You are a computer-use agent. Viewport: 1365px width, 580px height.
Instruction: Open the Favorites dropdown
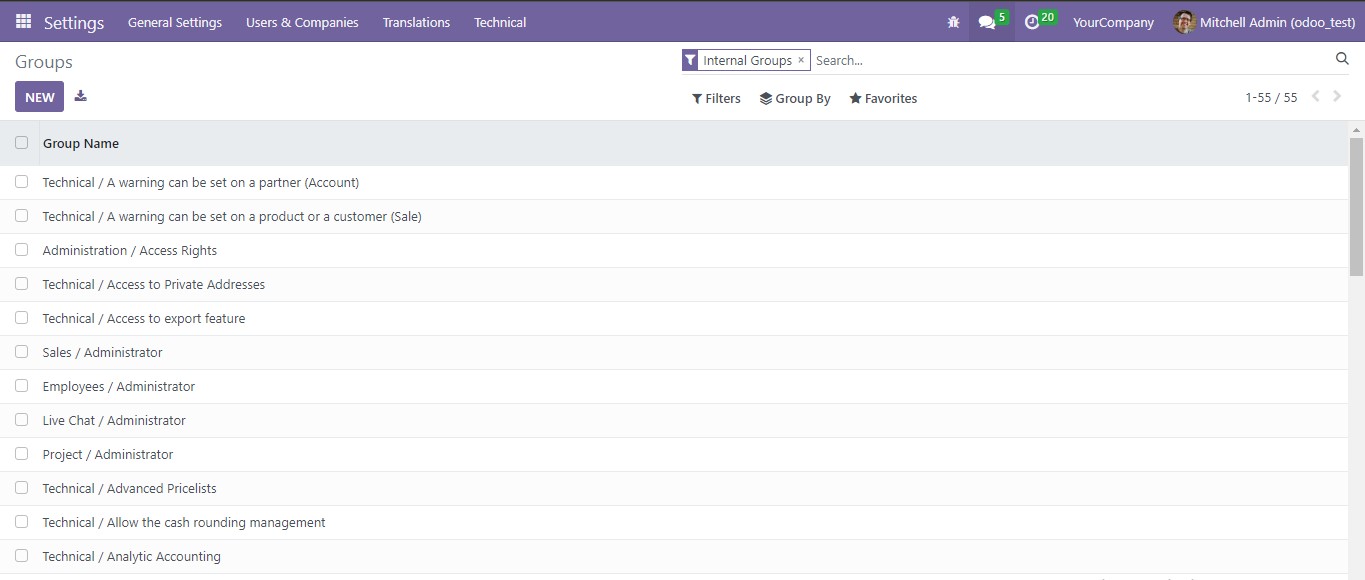(x=883, y=98)
